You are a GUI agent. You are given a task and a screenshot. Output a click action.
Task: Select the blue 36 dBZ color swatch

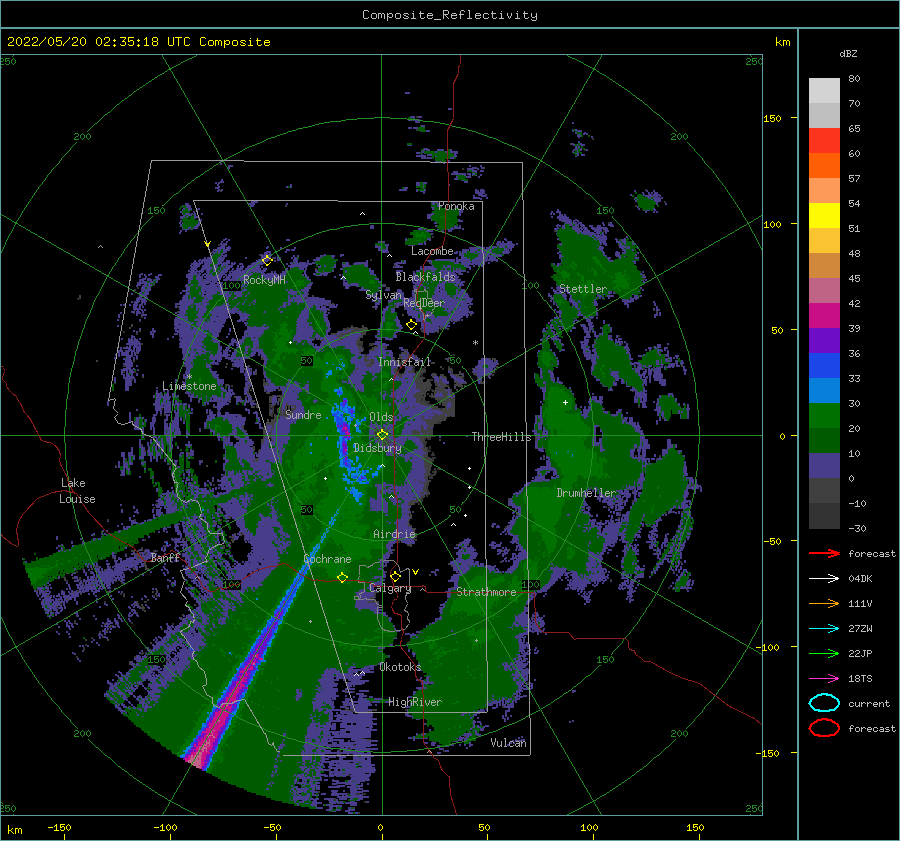click(824, 366)
